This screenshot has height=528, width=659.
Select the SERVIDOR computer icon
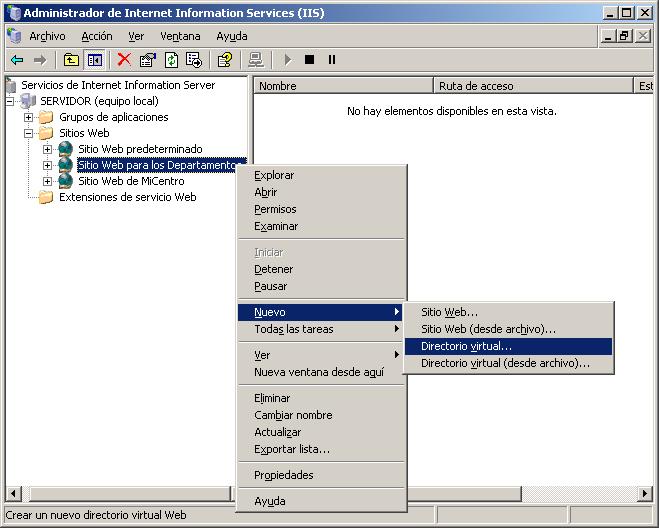(x=28, y=101)
